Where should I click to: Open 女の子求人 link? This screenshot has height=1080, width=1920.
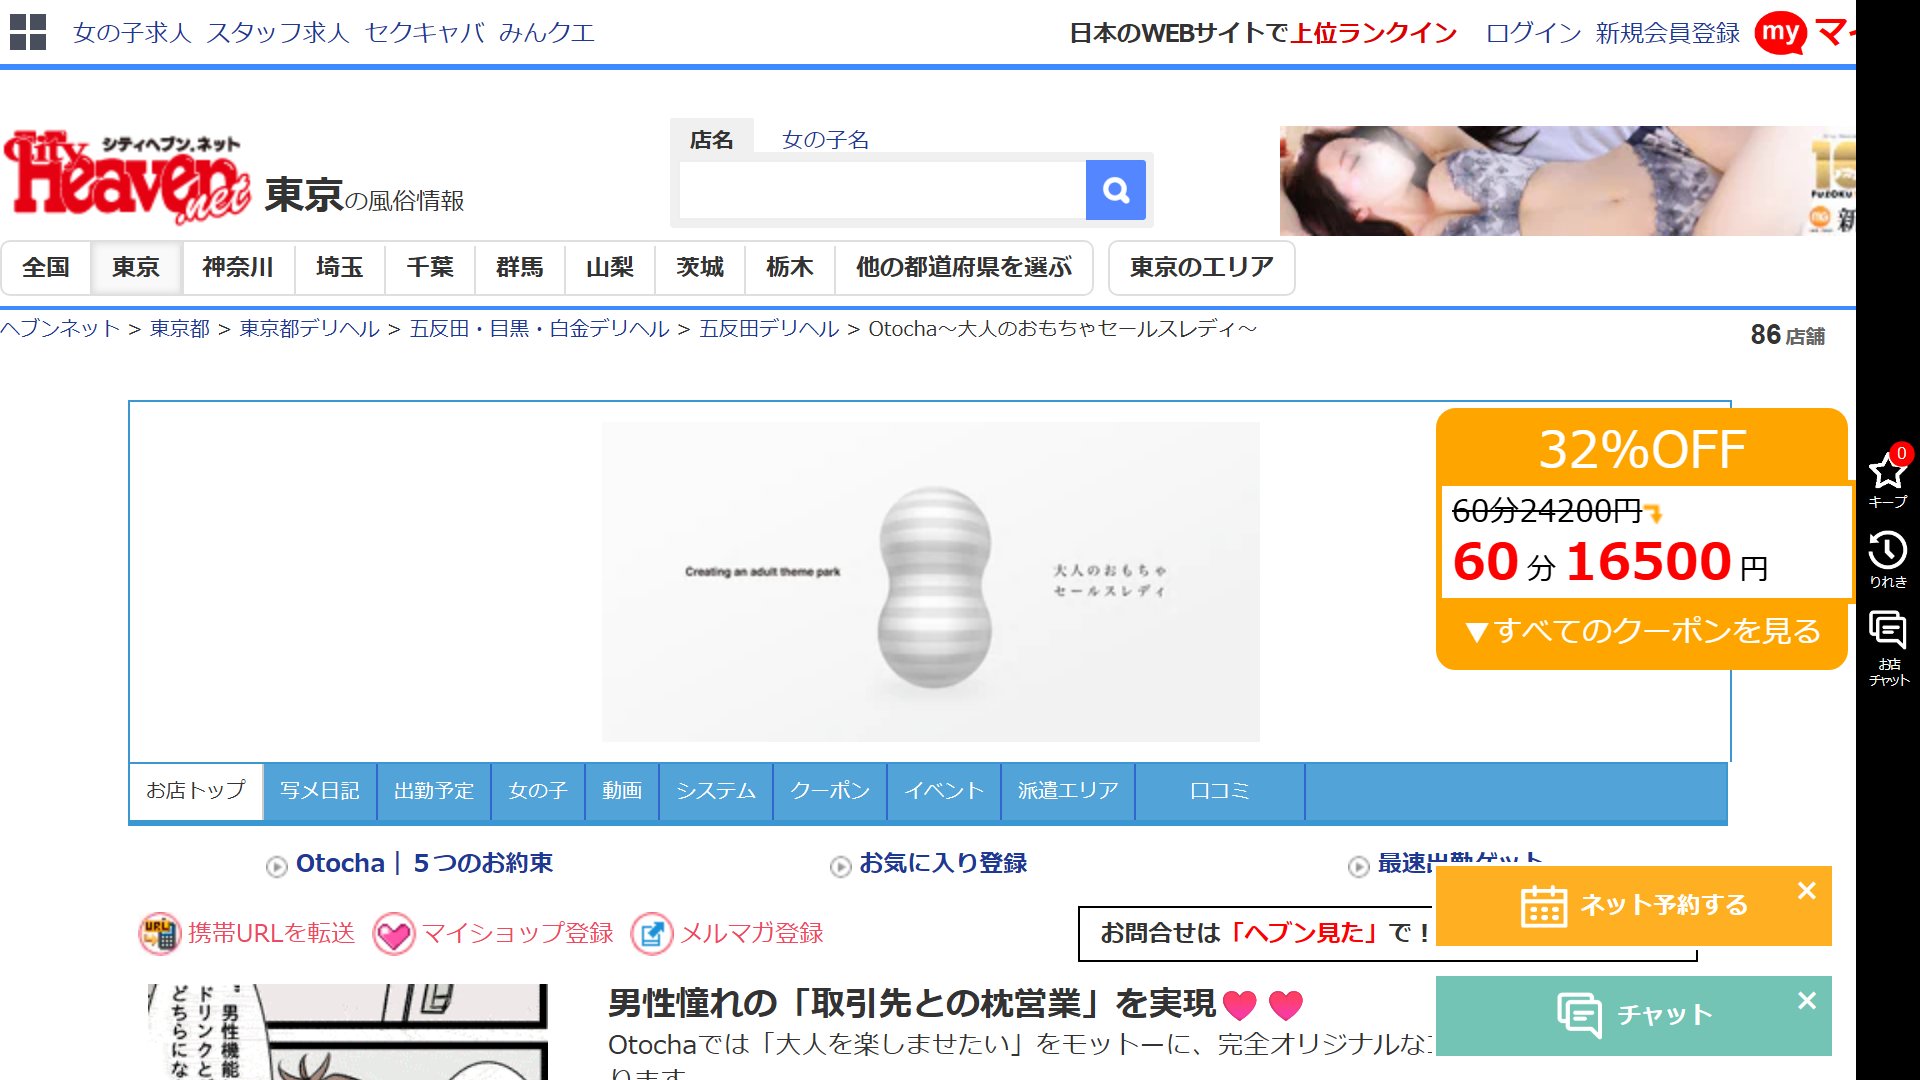[132, 33]
